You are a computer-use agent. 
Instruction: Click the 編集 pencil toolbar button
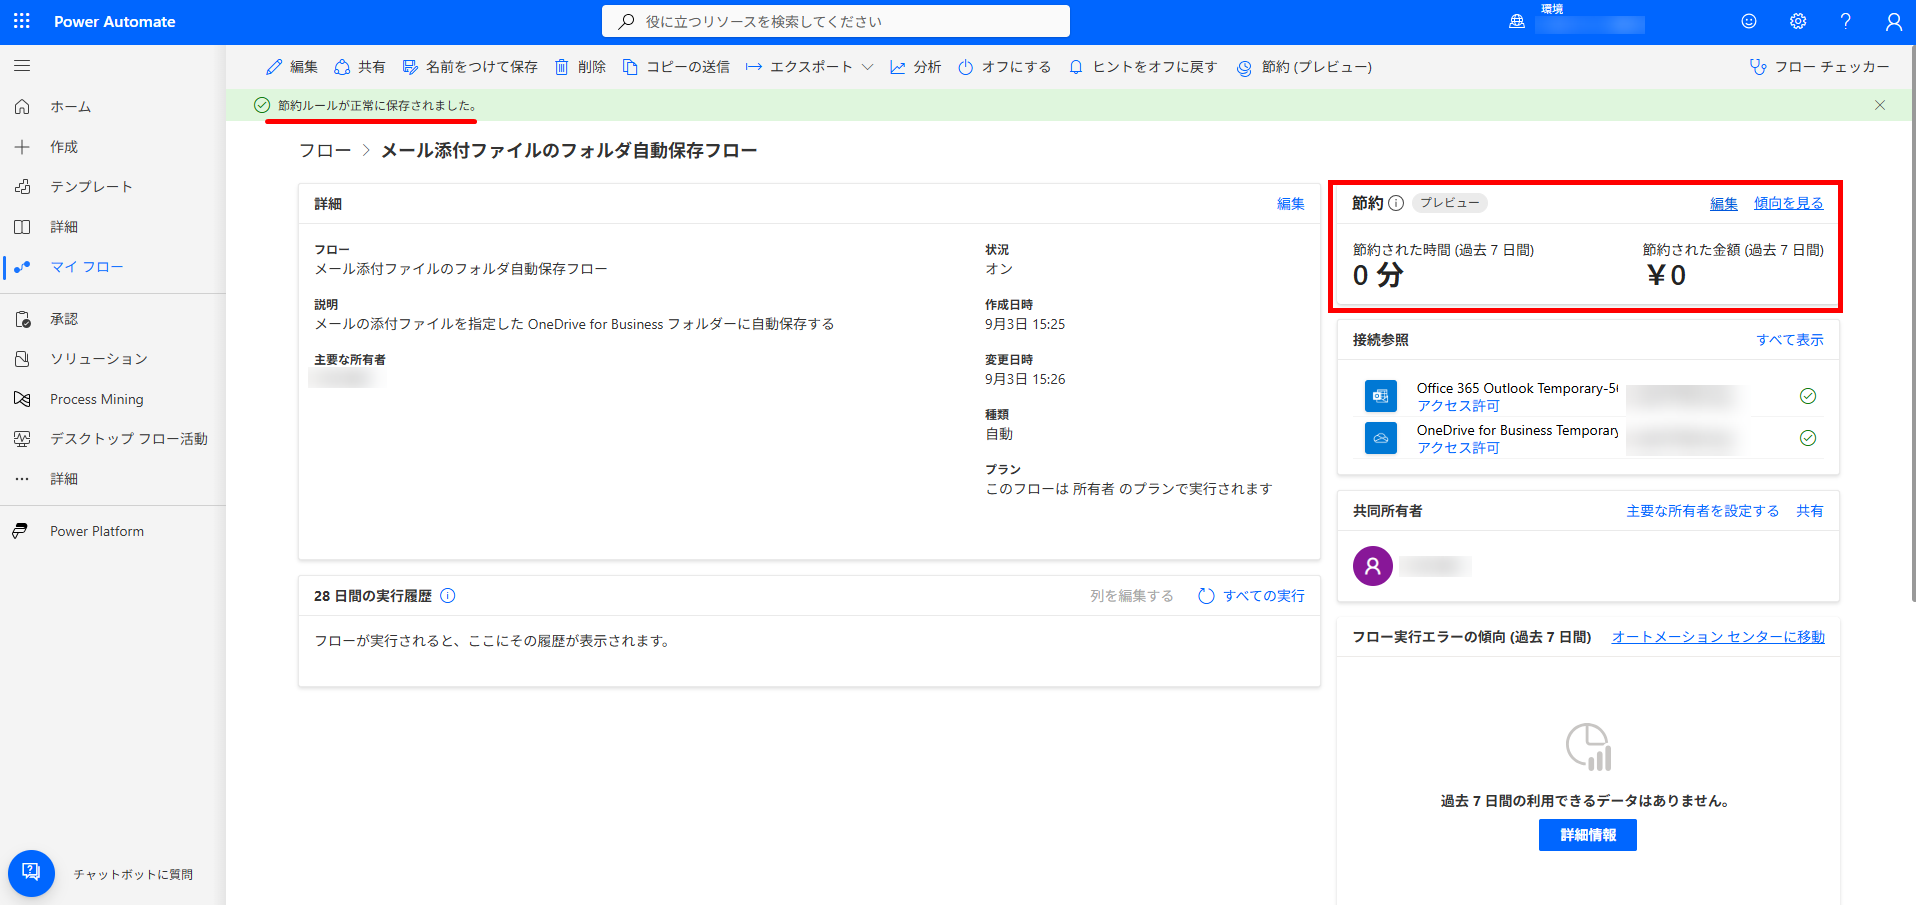(292, 67)
